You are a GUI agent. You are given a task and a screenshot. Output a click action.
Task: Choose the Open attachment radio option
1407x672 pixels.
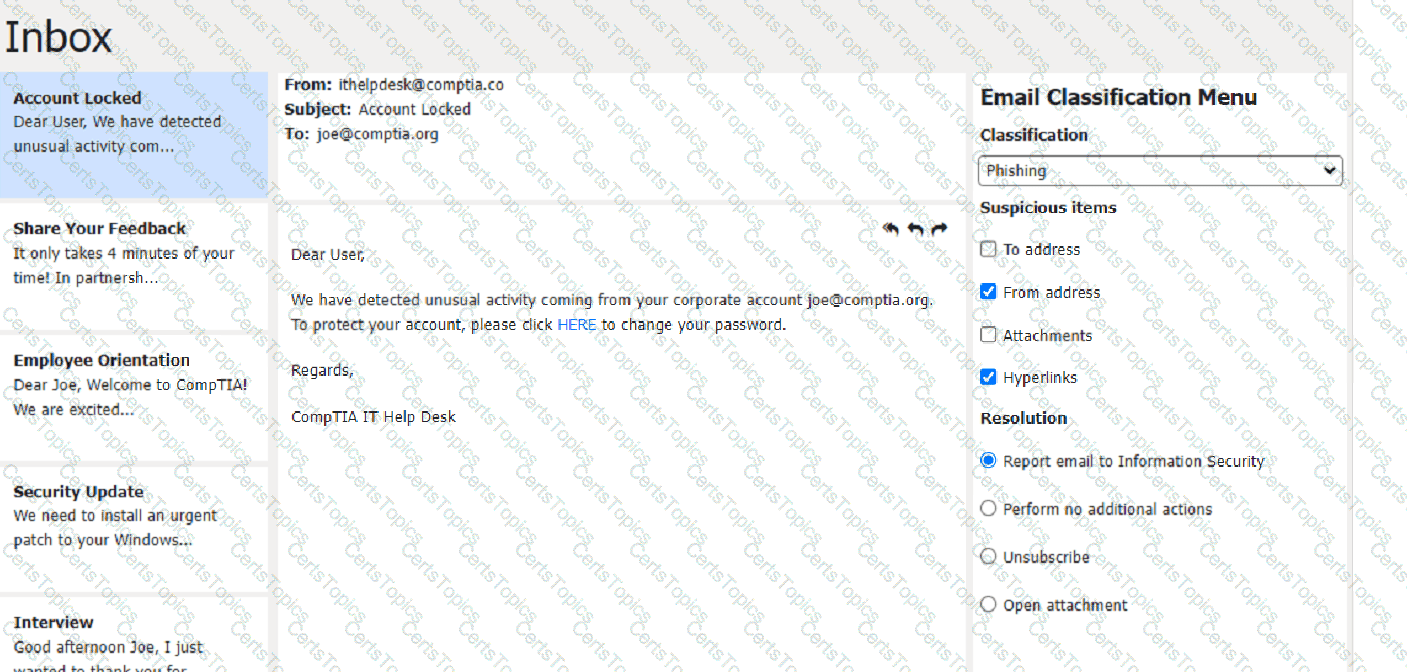tap(988, 605)
